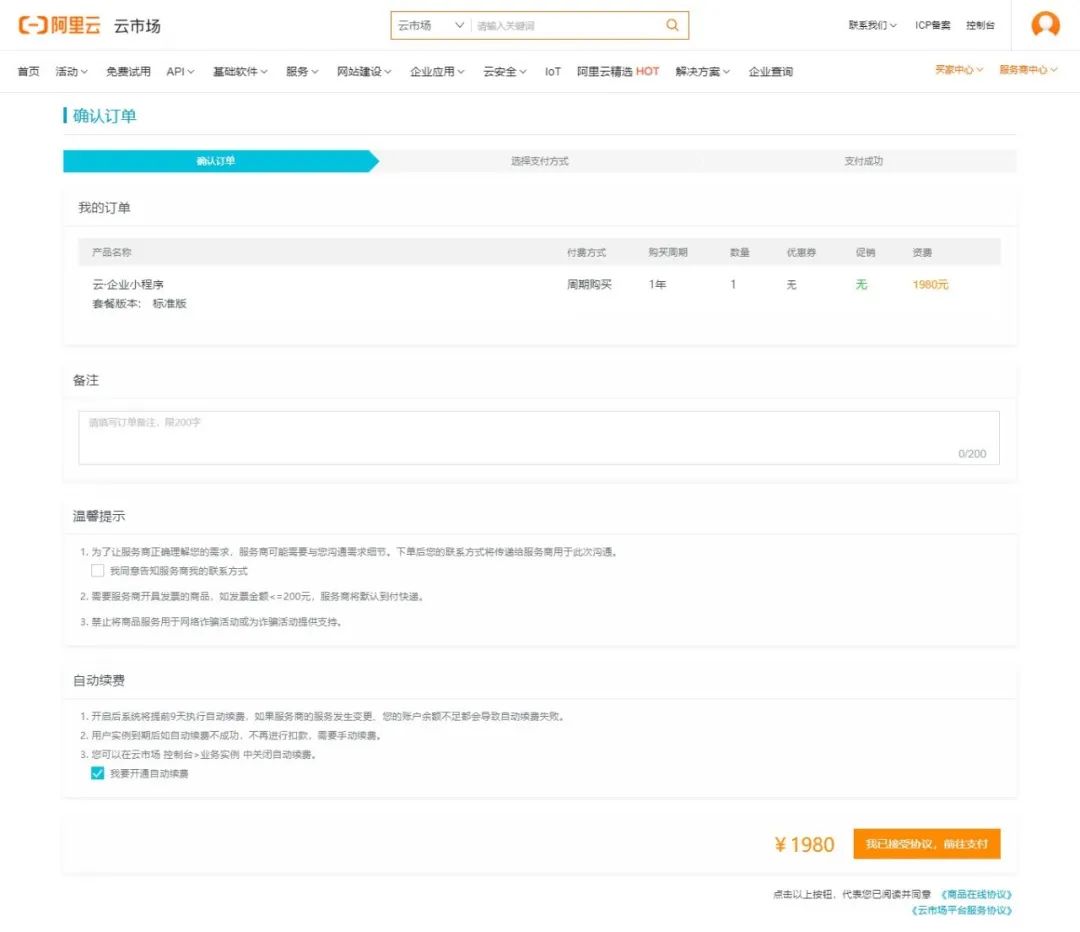
Task: Open the ICP备案 link
Action: pos(933,25)
